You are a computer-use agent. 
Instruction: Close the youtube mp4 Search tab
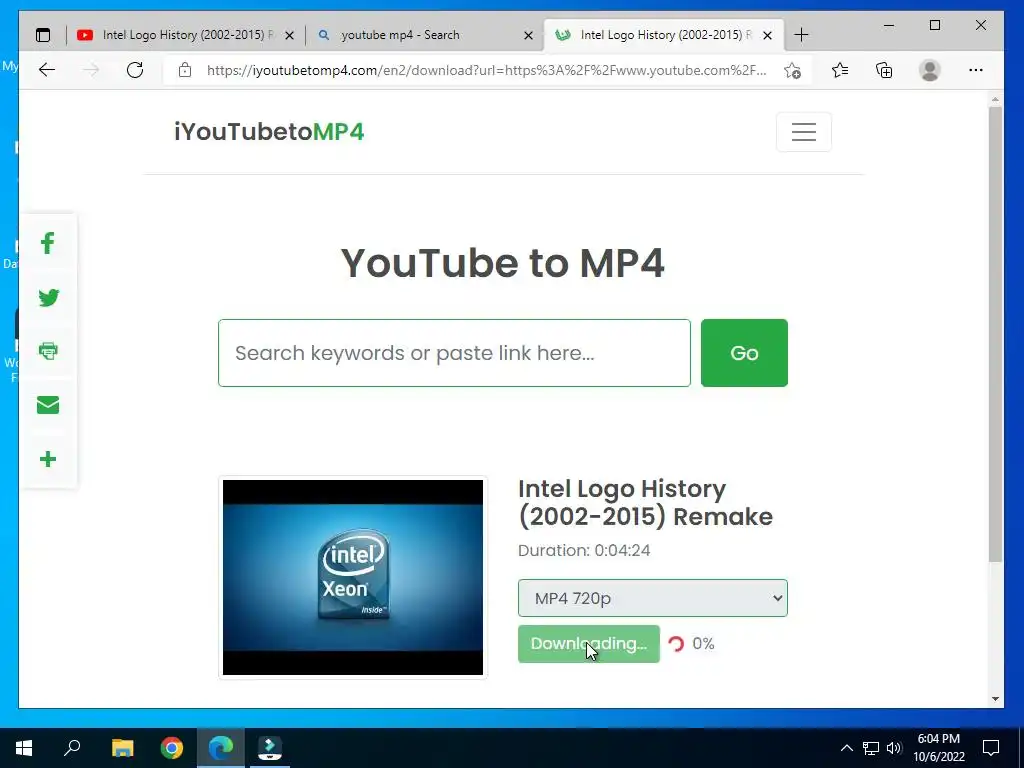528,35
